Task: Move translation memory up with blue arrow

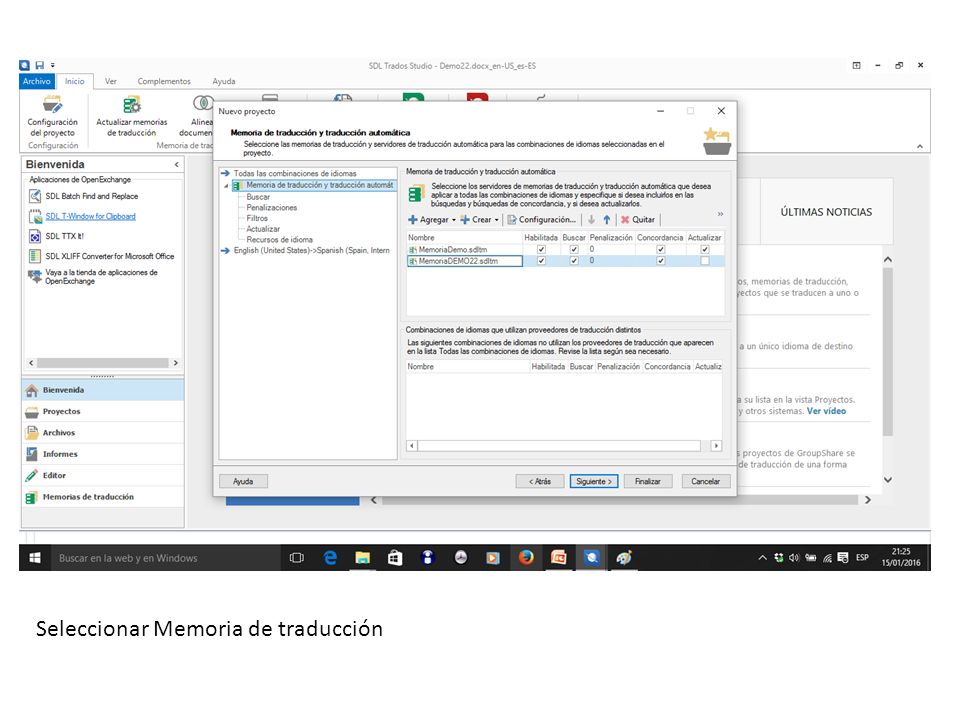Action: point(607,220)
